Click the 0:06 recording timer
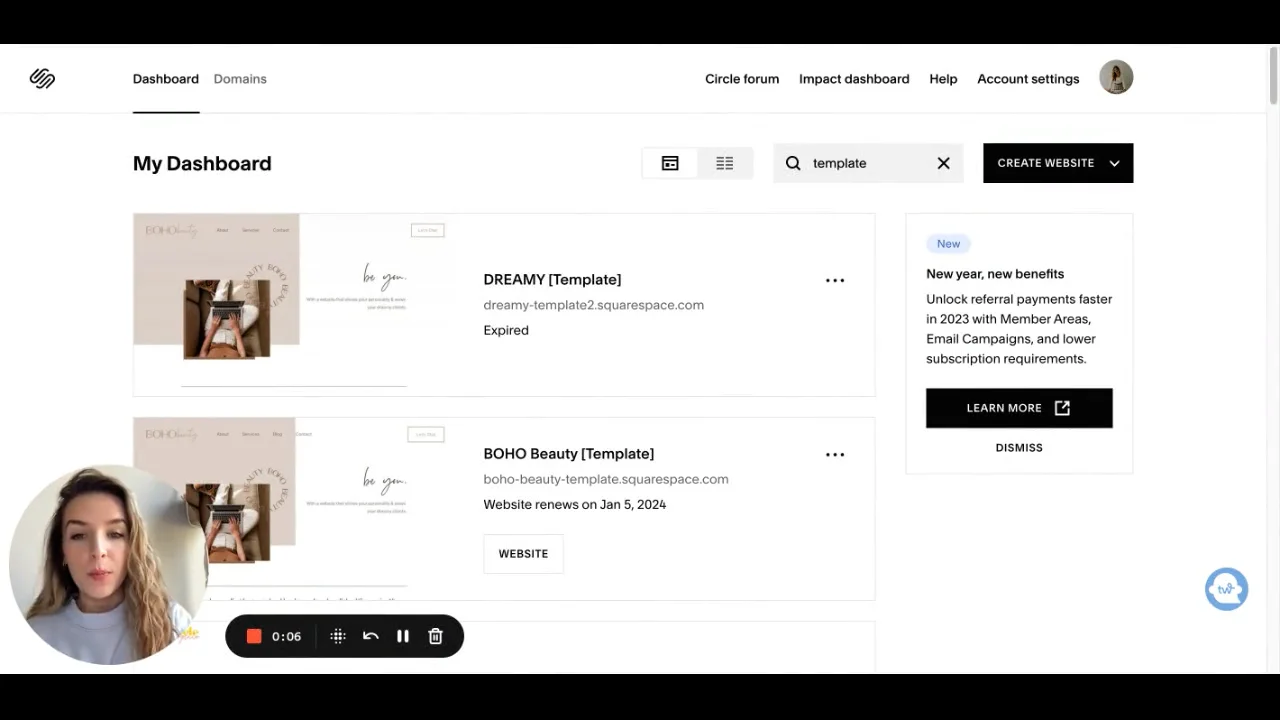 tap(286, 636)
